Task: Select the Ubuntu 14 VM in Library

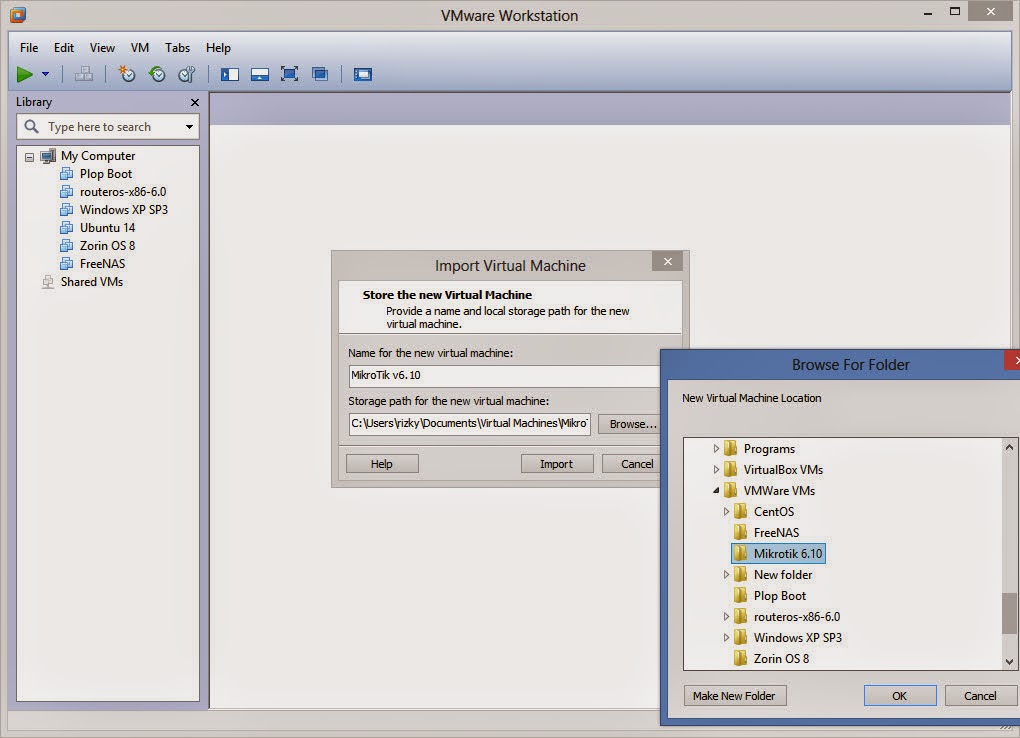Action: (107, 228)
